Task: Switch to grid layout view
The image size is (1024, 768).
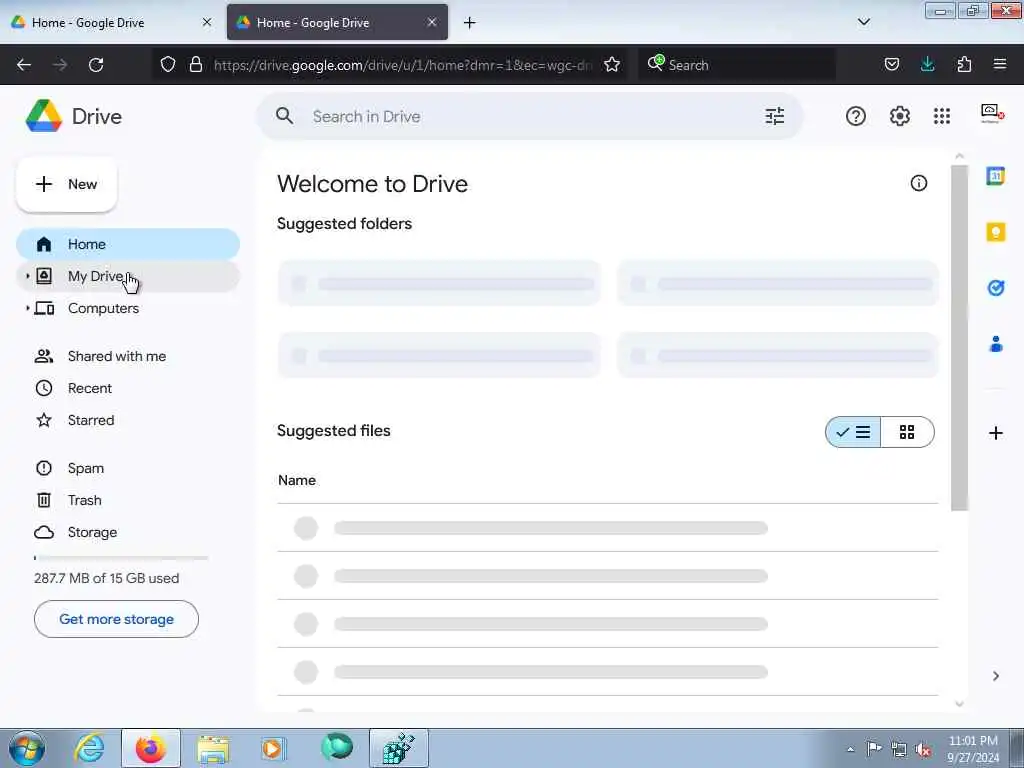Action: click(907, 432)
